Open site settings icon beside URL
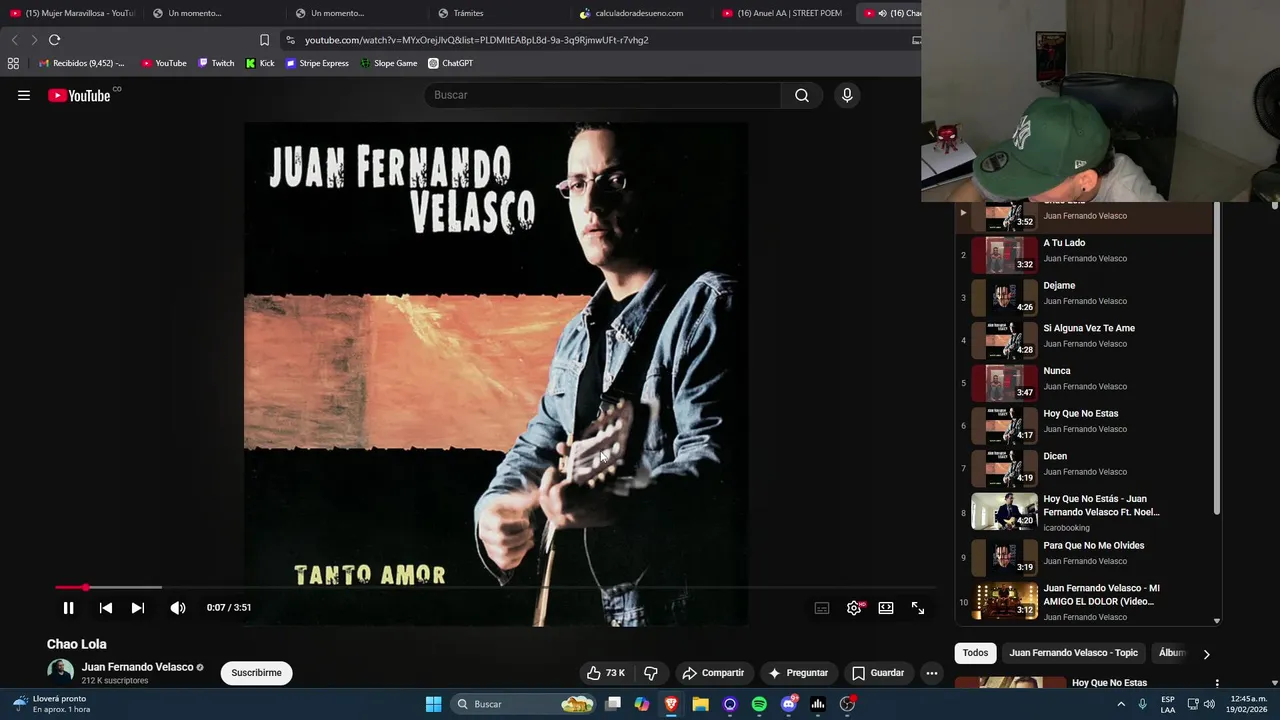Viewport: 1280px width, 720px height. 290,40
